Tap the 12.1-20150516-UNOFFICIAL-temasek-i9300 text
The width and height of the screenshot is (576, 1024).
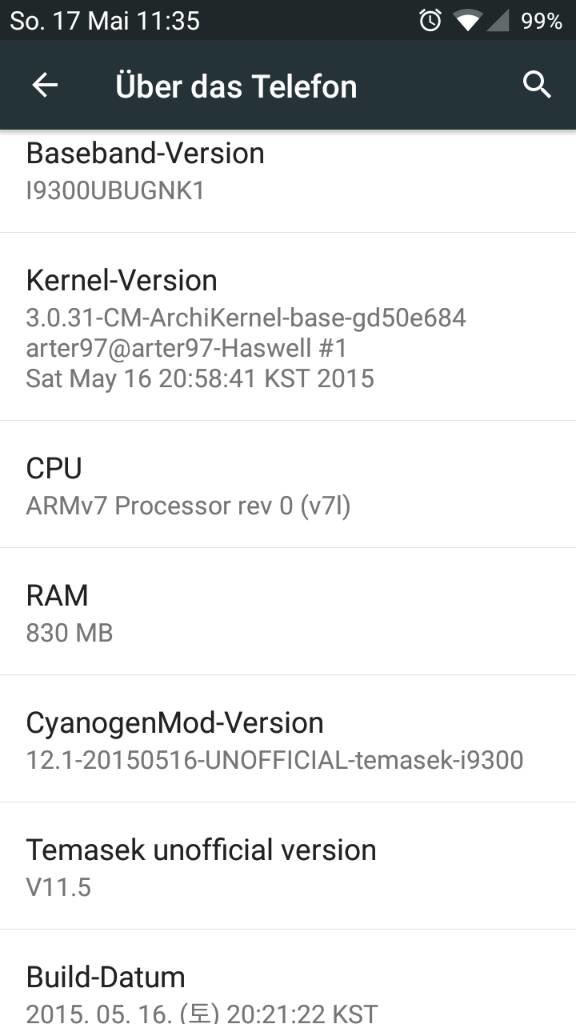274,760
